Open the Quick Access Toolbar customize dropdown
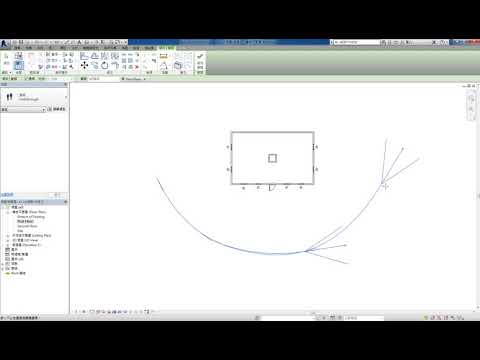The width and height of the screenshot is (480, 360). tap(126, 42)
